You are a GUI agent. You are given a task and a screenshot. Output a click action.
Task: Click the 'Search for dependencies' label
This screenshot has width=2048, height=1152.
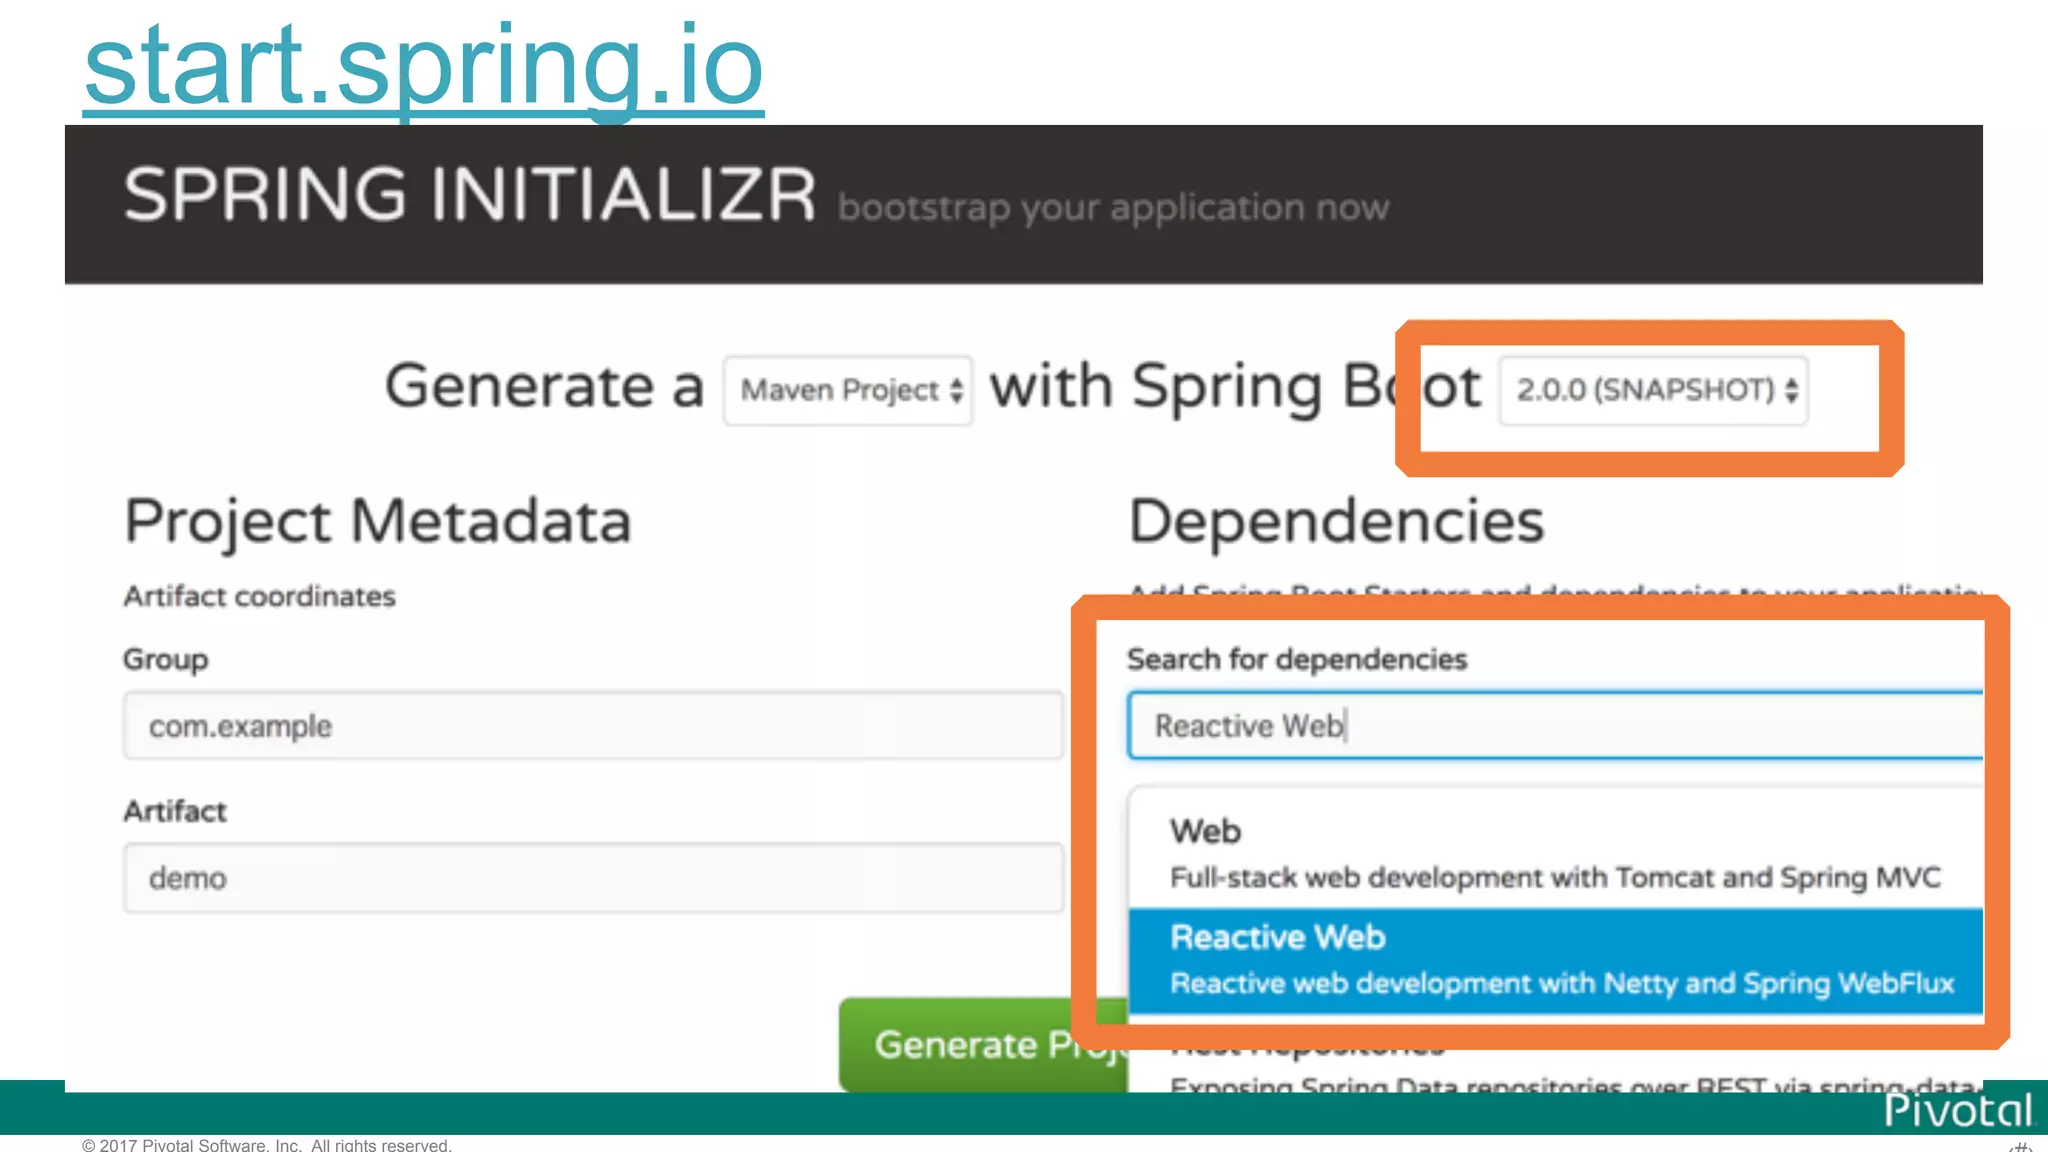coord(1297,659)
